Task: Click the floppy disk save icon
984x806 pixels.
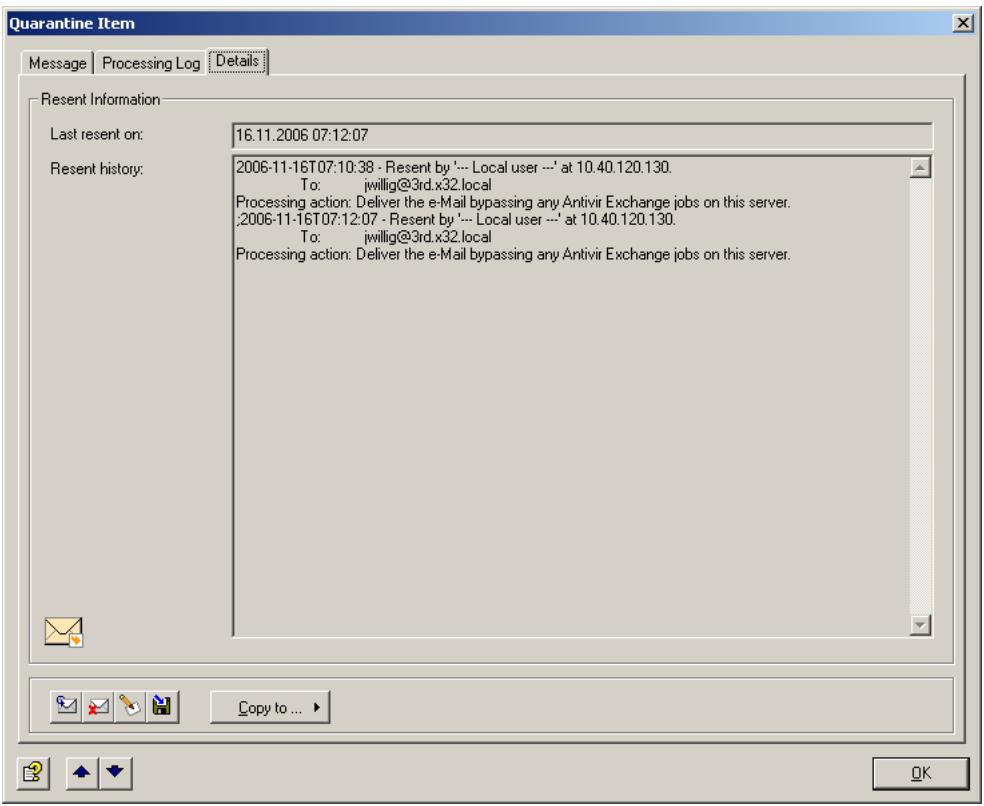Action: (163, 707)
